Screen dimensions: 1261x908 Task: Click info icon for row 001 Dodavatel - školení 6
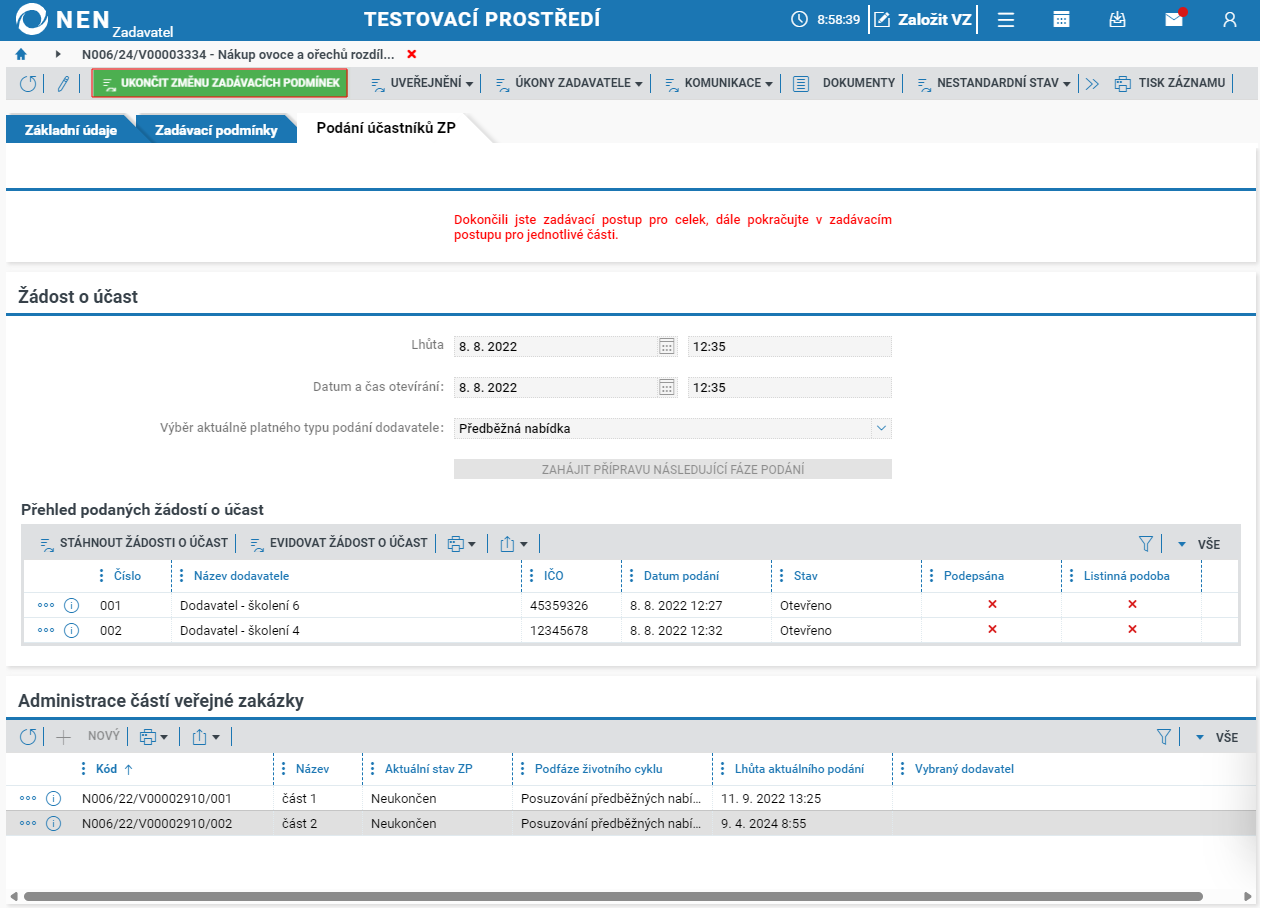coord(71,605)
